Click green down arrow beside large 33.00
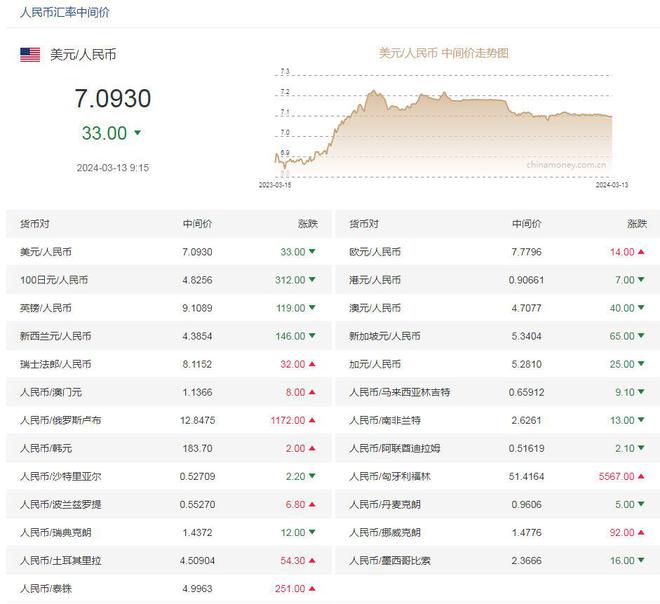 pyautogui.click(x=137, y=133)
